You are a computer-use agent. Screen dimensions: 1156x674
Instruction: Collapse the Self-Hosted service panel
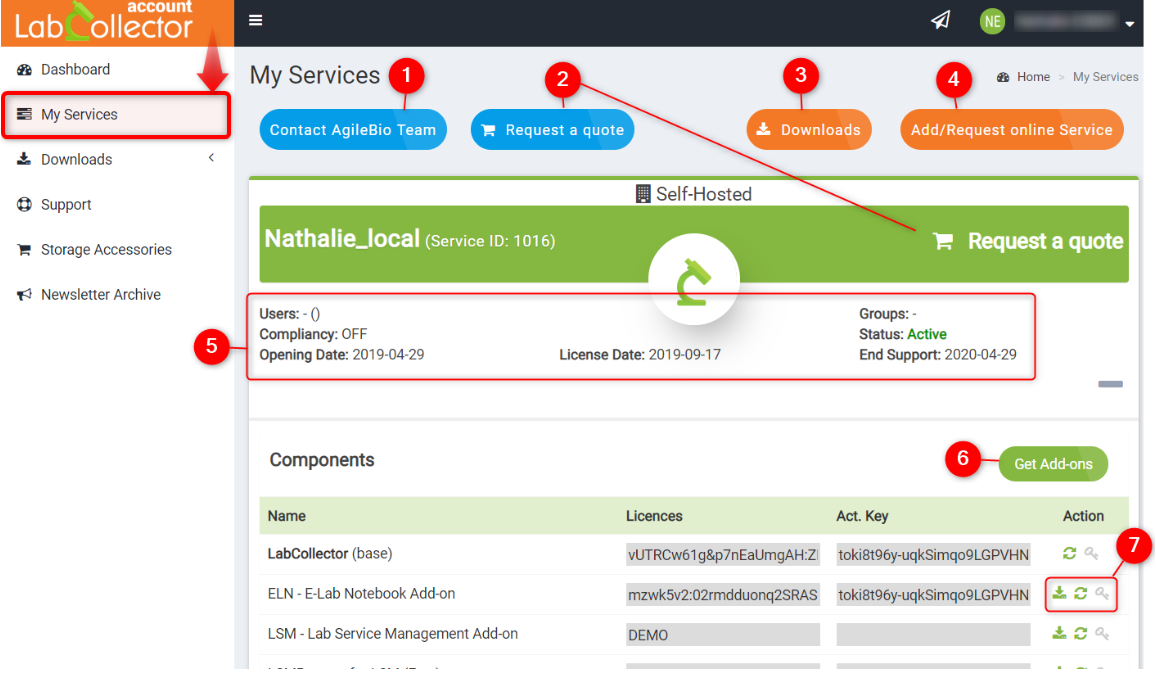pos(1110,384)
